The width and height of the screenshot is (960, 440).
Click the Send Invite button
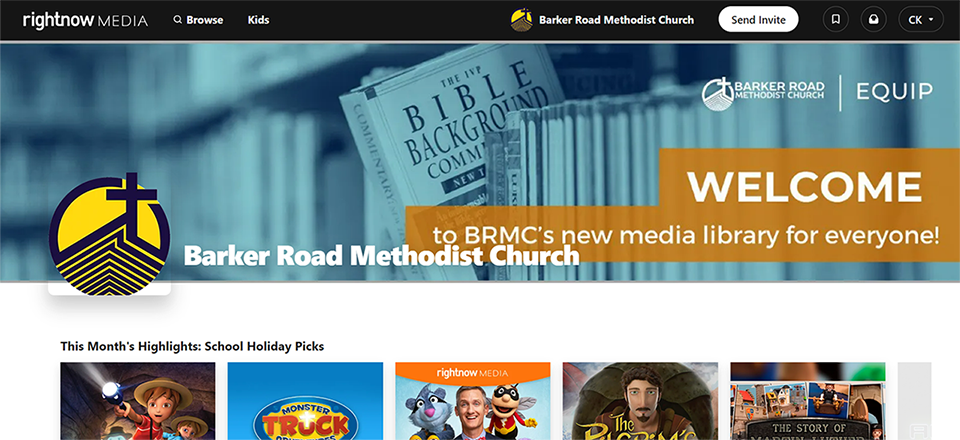(758, 20)
